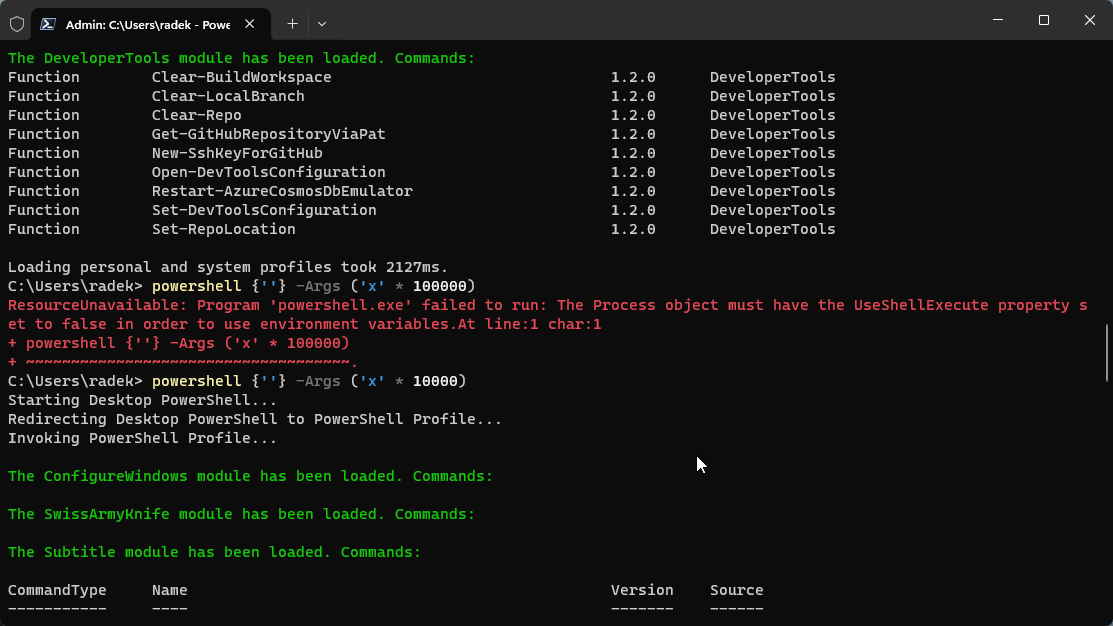
Task: Maximize the Windows Terminal window
Action: [x=1043, y=20]
